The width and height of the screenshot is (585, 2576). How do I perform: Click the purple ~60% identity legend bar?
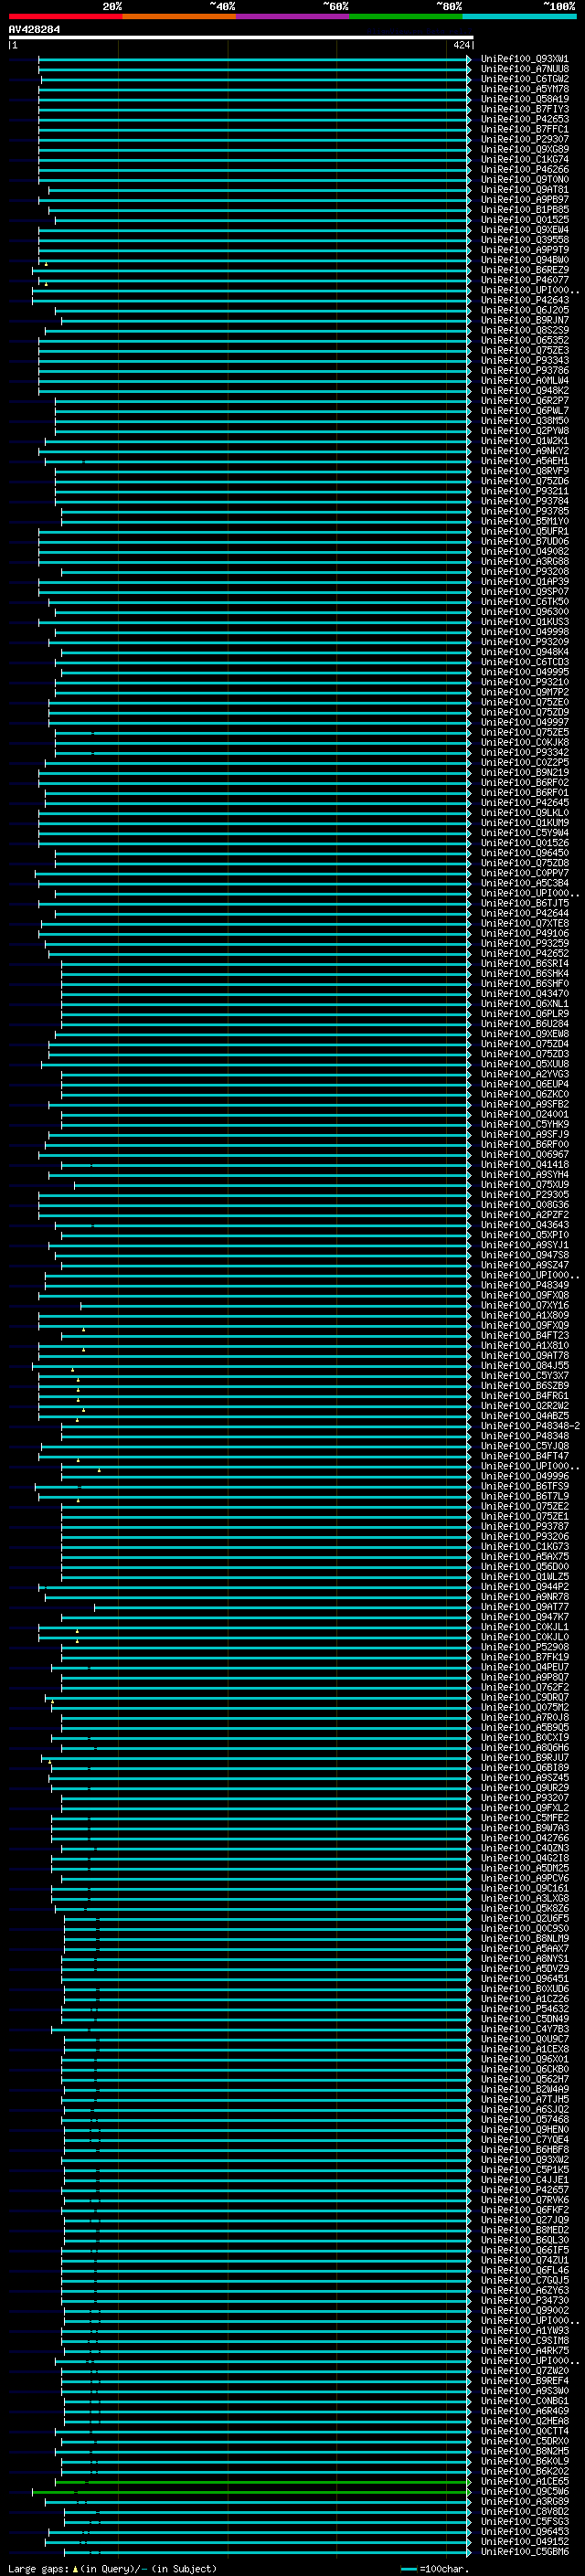(293, 16)
